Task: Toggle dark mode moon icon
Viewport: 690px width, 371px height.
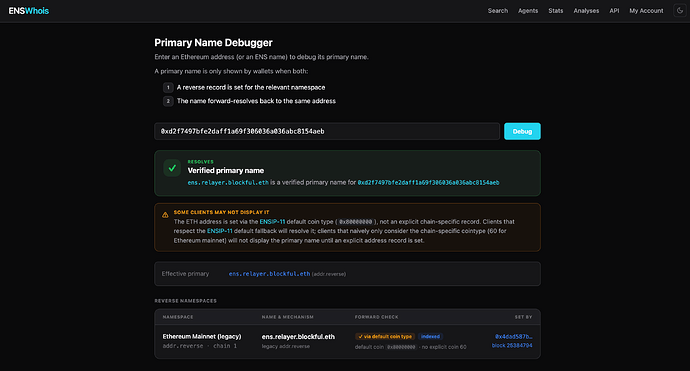Action: point(680,11)
